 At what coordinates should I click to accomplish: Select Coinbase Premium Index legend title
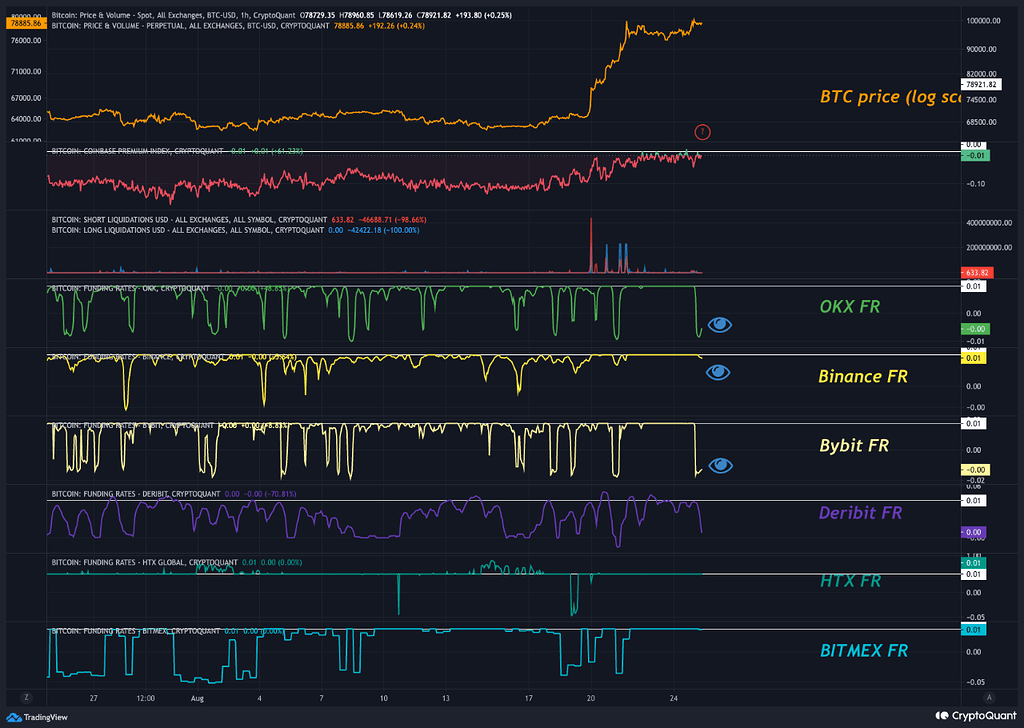(137, 151)
